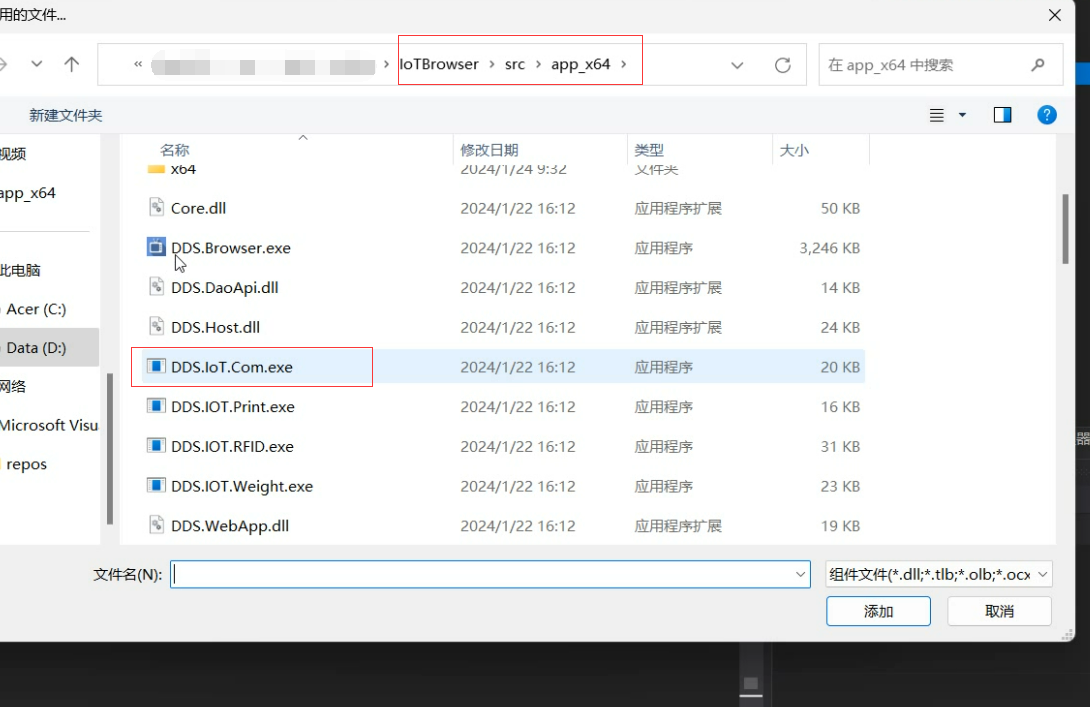The width and height of the screenshot is (1090, 707).
Task: Click the DDS.IOT.Print.exe file name
Action: pyautogui.click(x=233, y=407)
